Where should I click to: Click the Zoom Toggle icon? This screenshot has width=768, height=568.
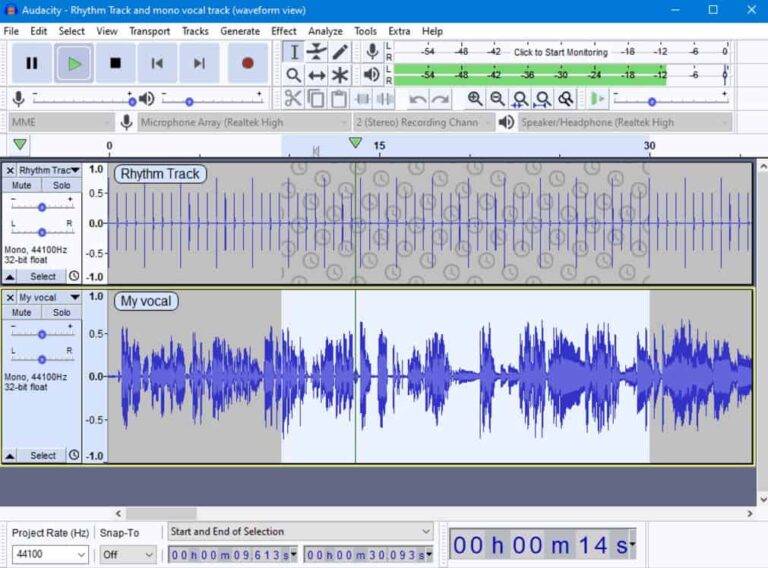[566, 99]
